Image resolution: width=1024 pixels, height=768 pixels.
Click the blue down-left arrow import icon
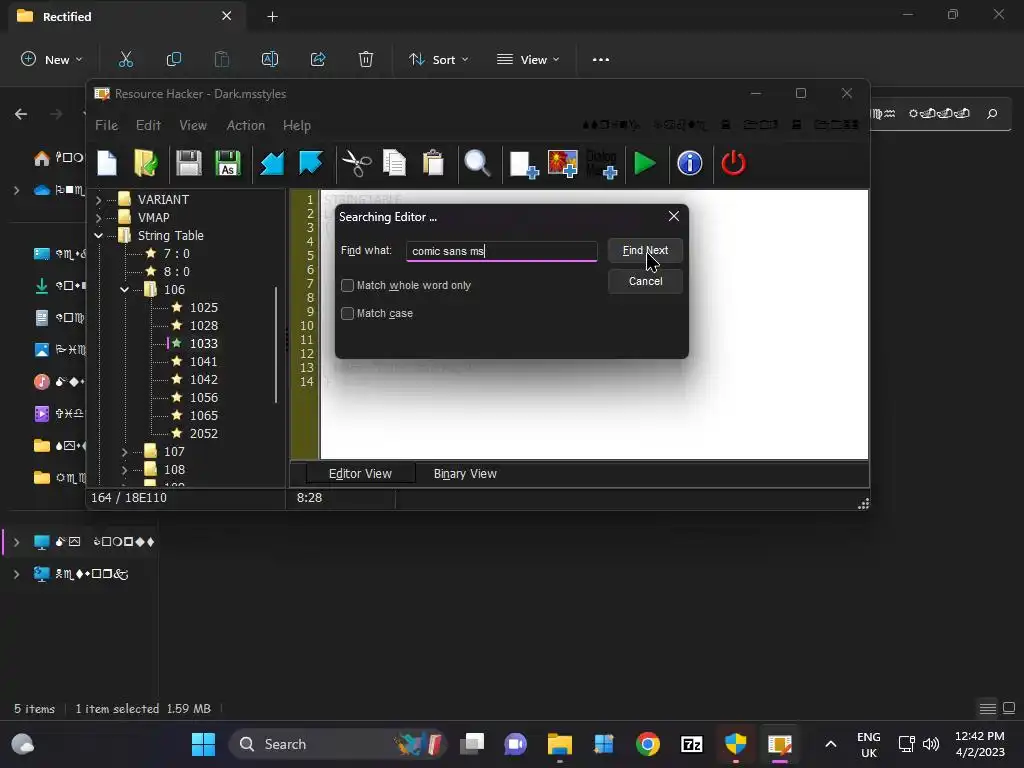coord(272,163)
